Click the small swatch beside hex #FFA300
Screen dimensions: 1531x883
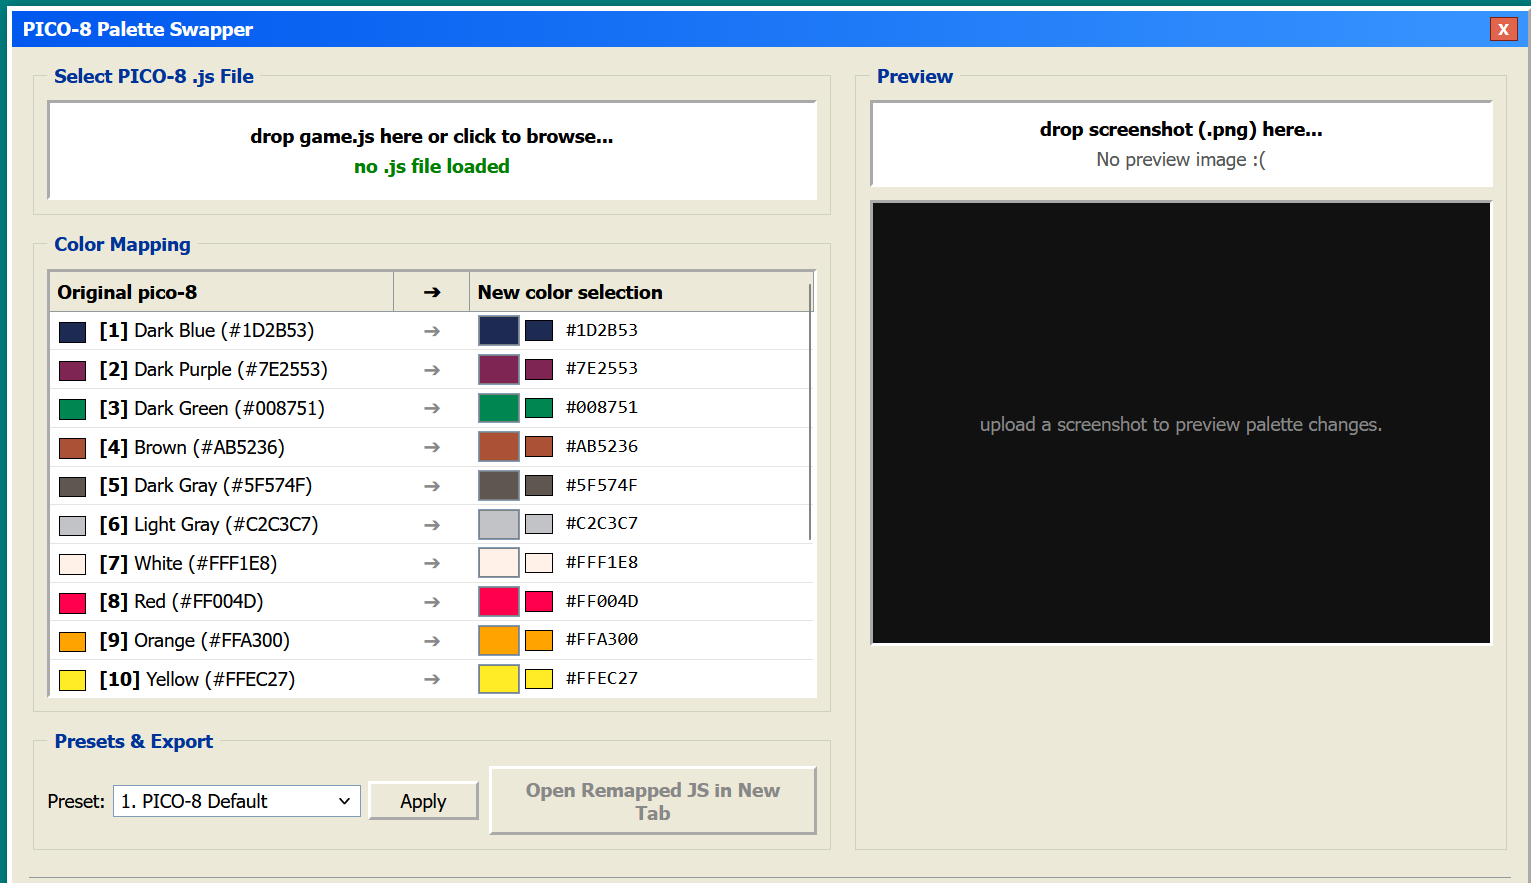539,640
